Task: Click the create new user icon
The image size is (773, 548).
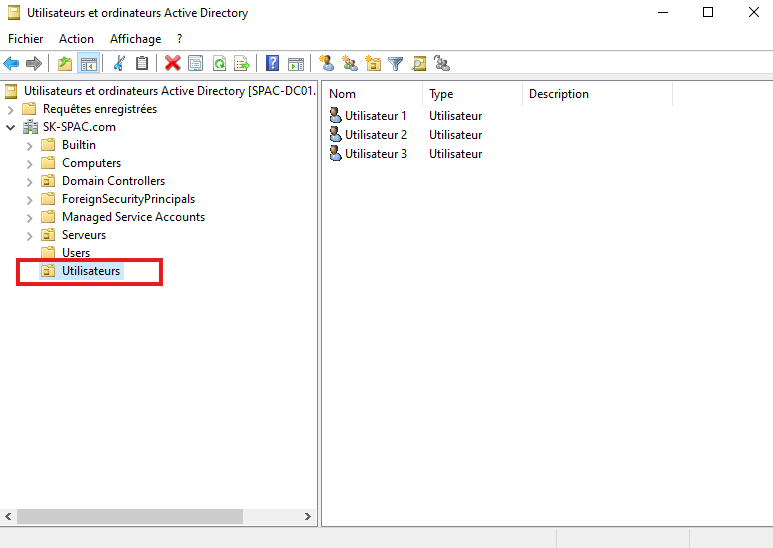Action: tap(326, 63)
